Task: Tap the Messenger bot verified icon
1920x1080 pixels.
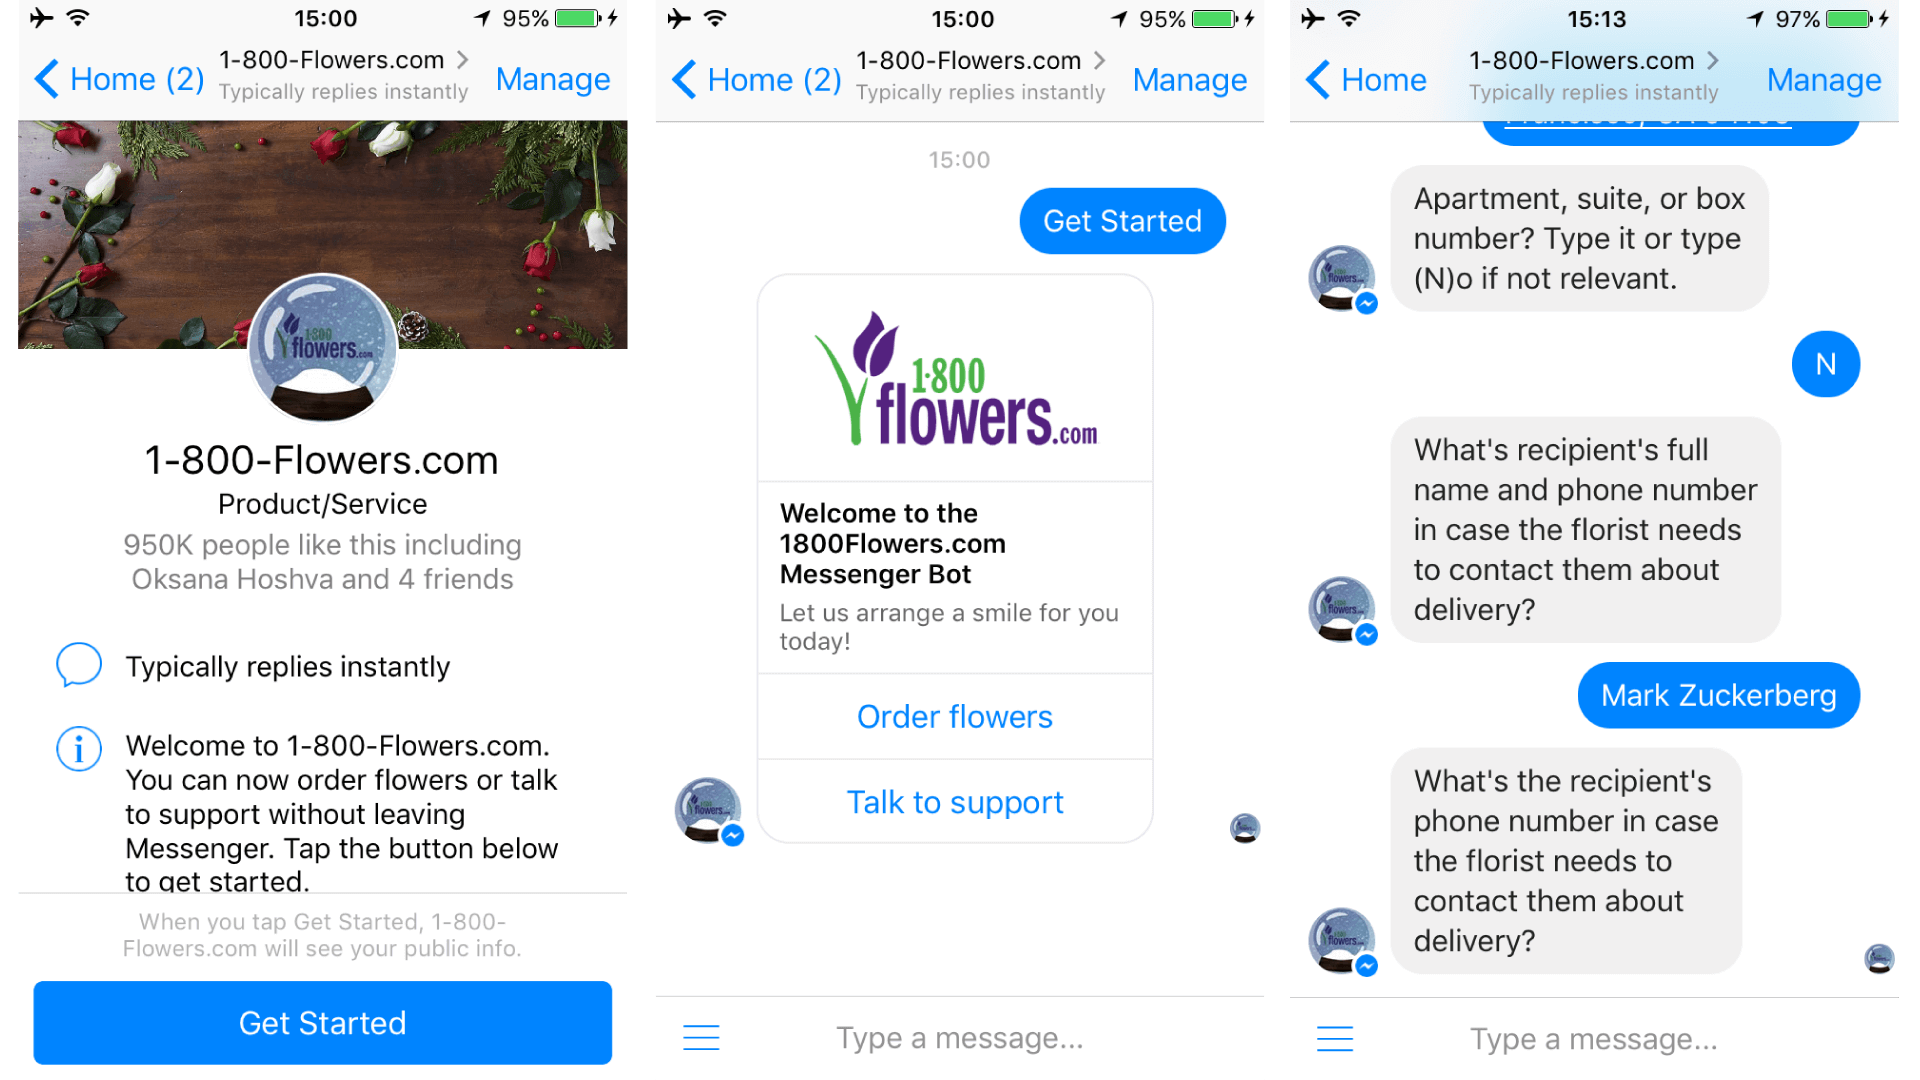Action: coord(733,837)
